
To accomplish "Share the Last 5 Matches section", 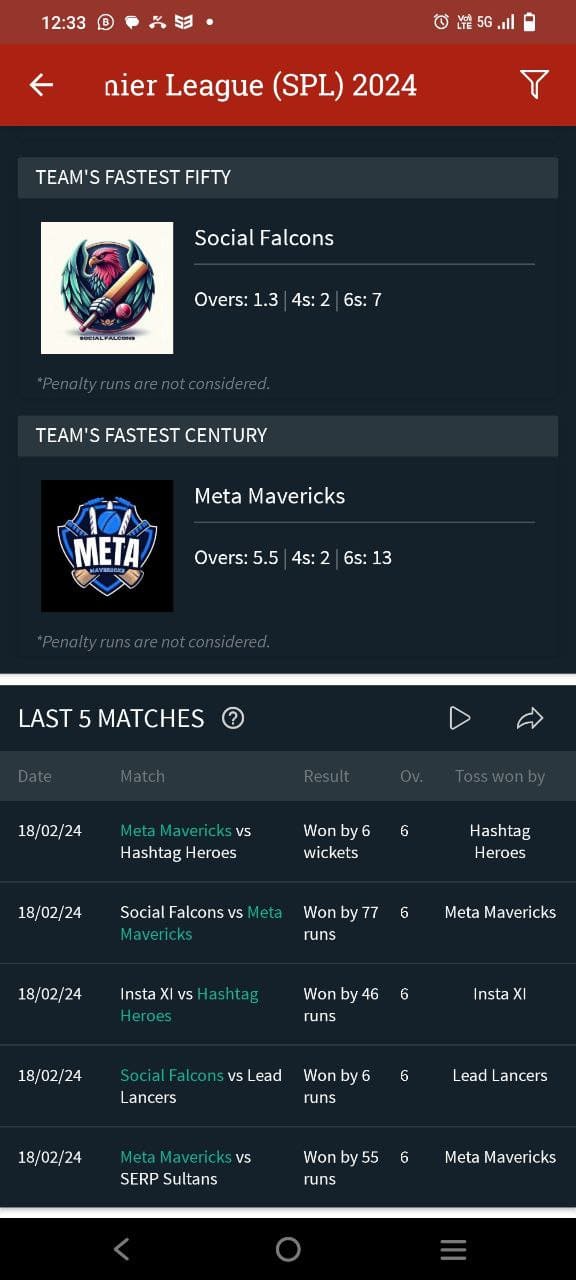I will pos(529,718).
